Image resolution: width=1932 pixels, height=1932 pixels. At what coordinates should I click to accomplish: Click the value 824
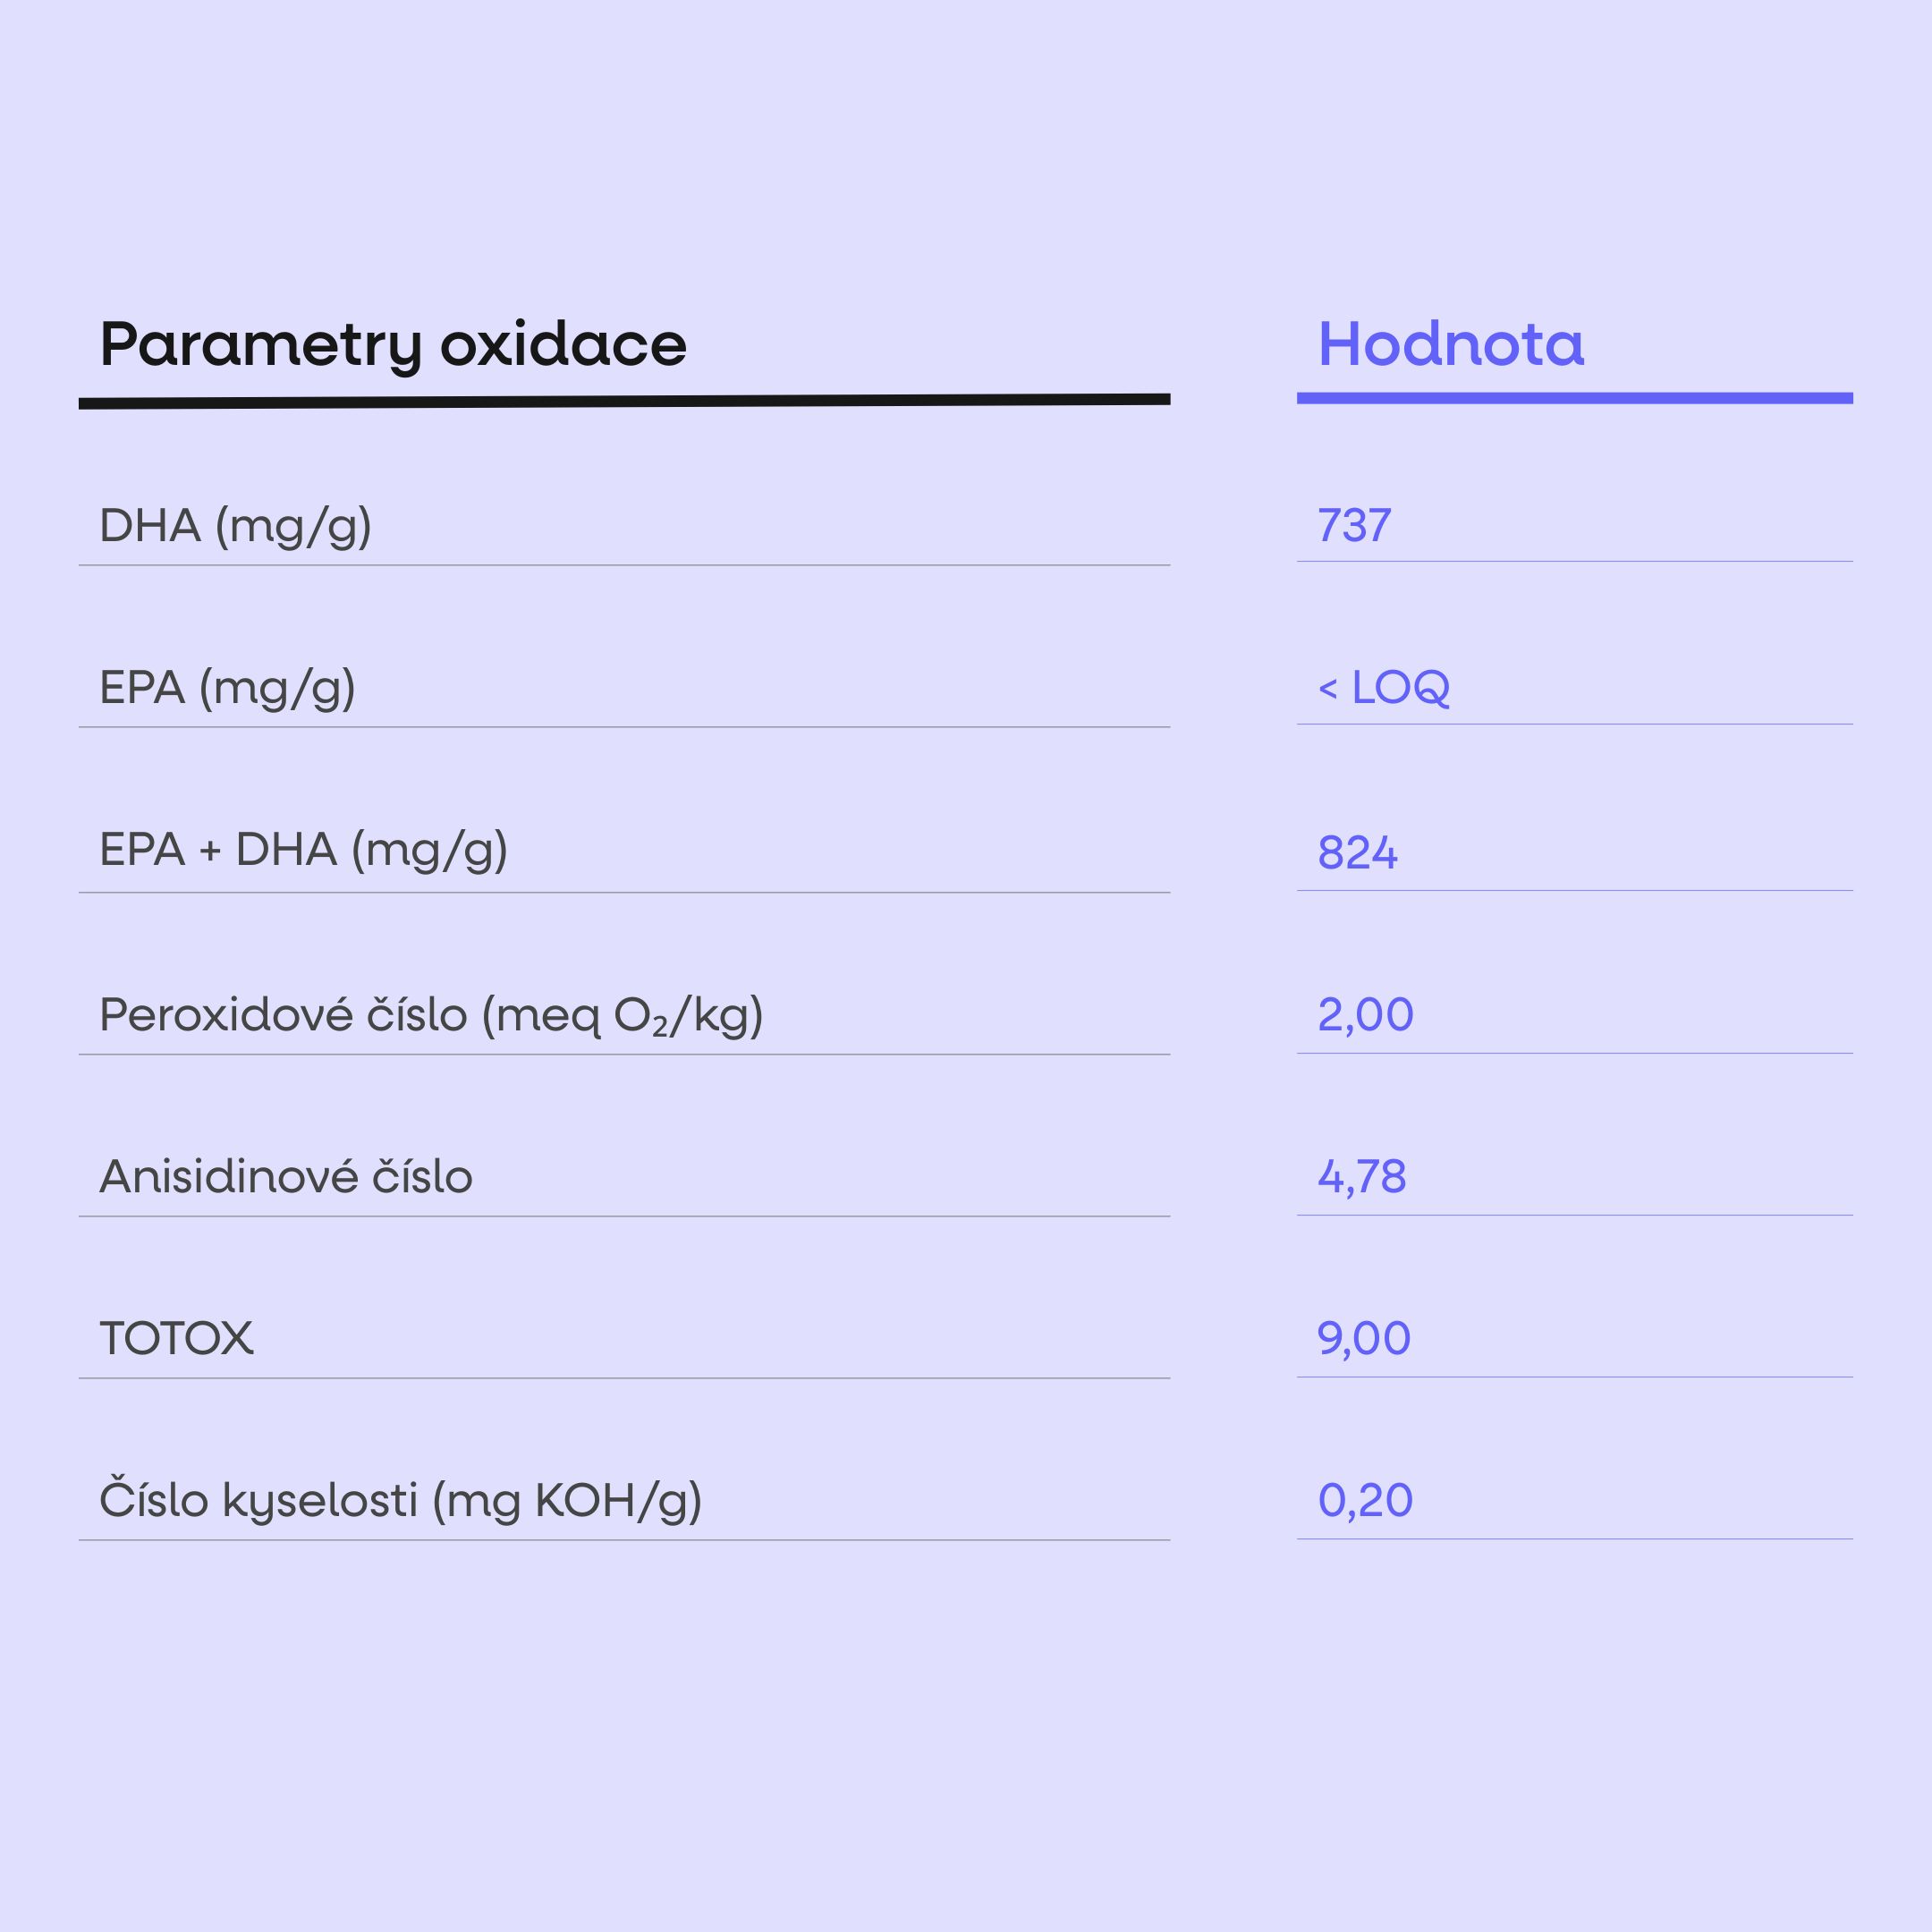tap(1357, 853)
